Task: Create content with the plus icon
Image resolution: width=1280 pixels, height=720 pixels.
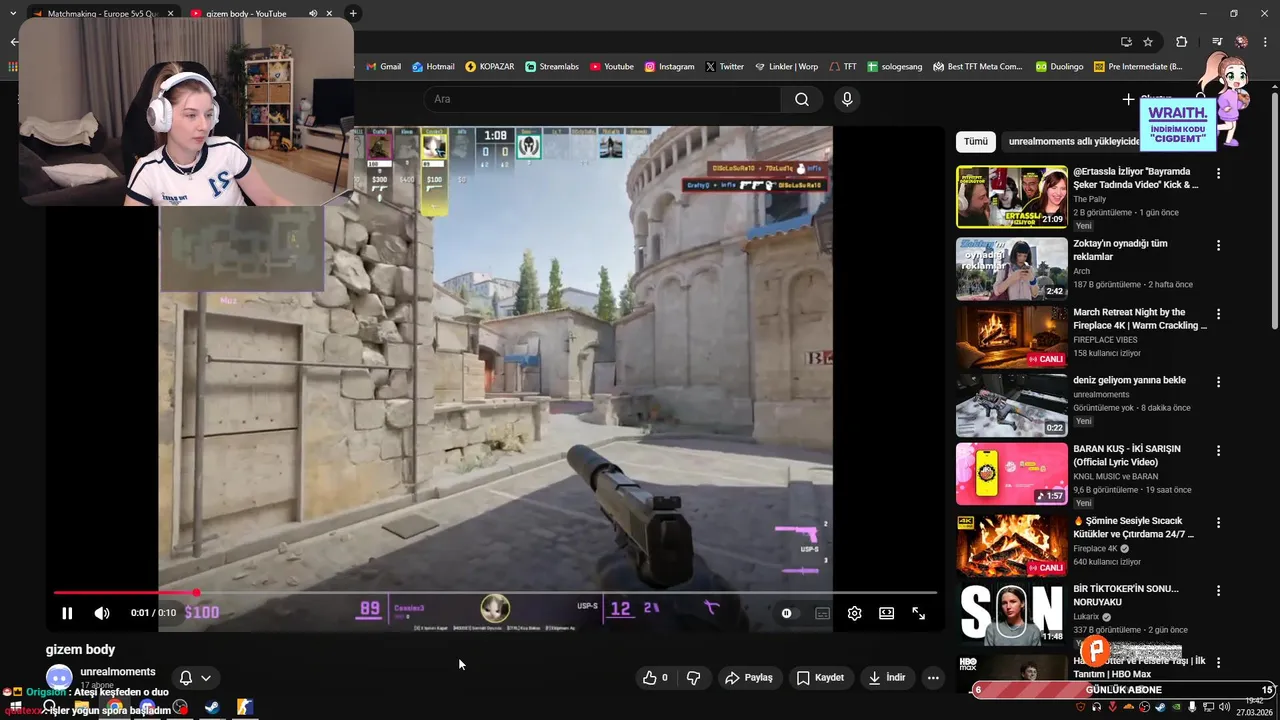Action: click(1128, 99)
